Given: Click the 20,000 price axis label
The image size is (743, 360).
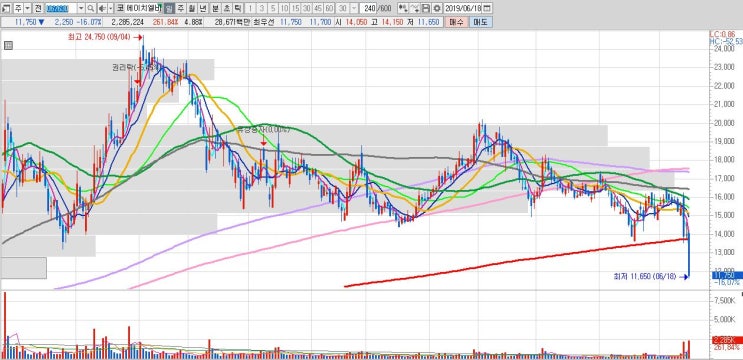Looking at the screenshot, I should (x=725, y=123).
